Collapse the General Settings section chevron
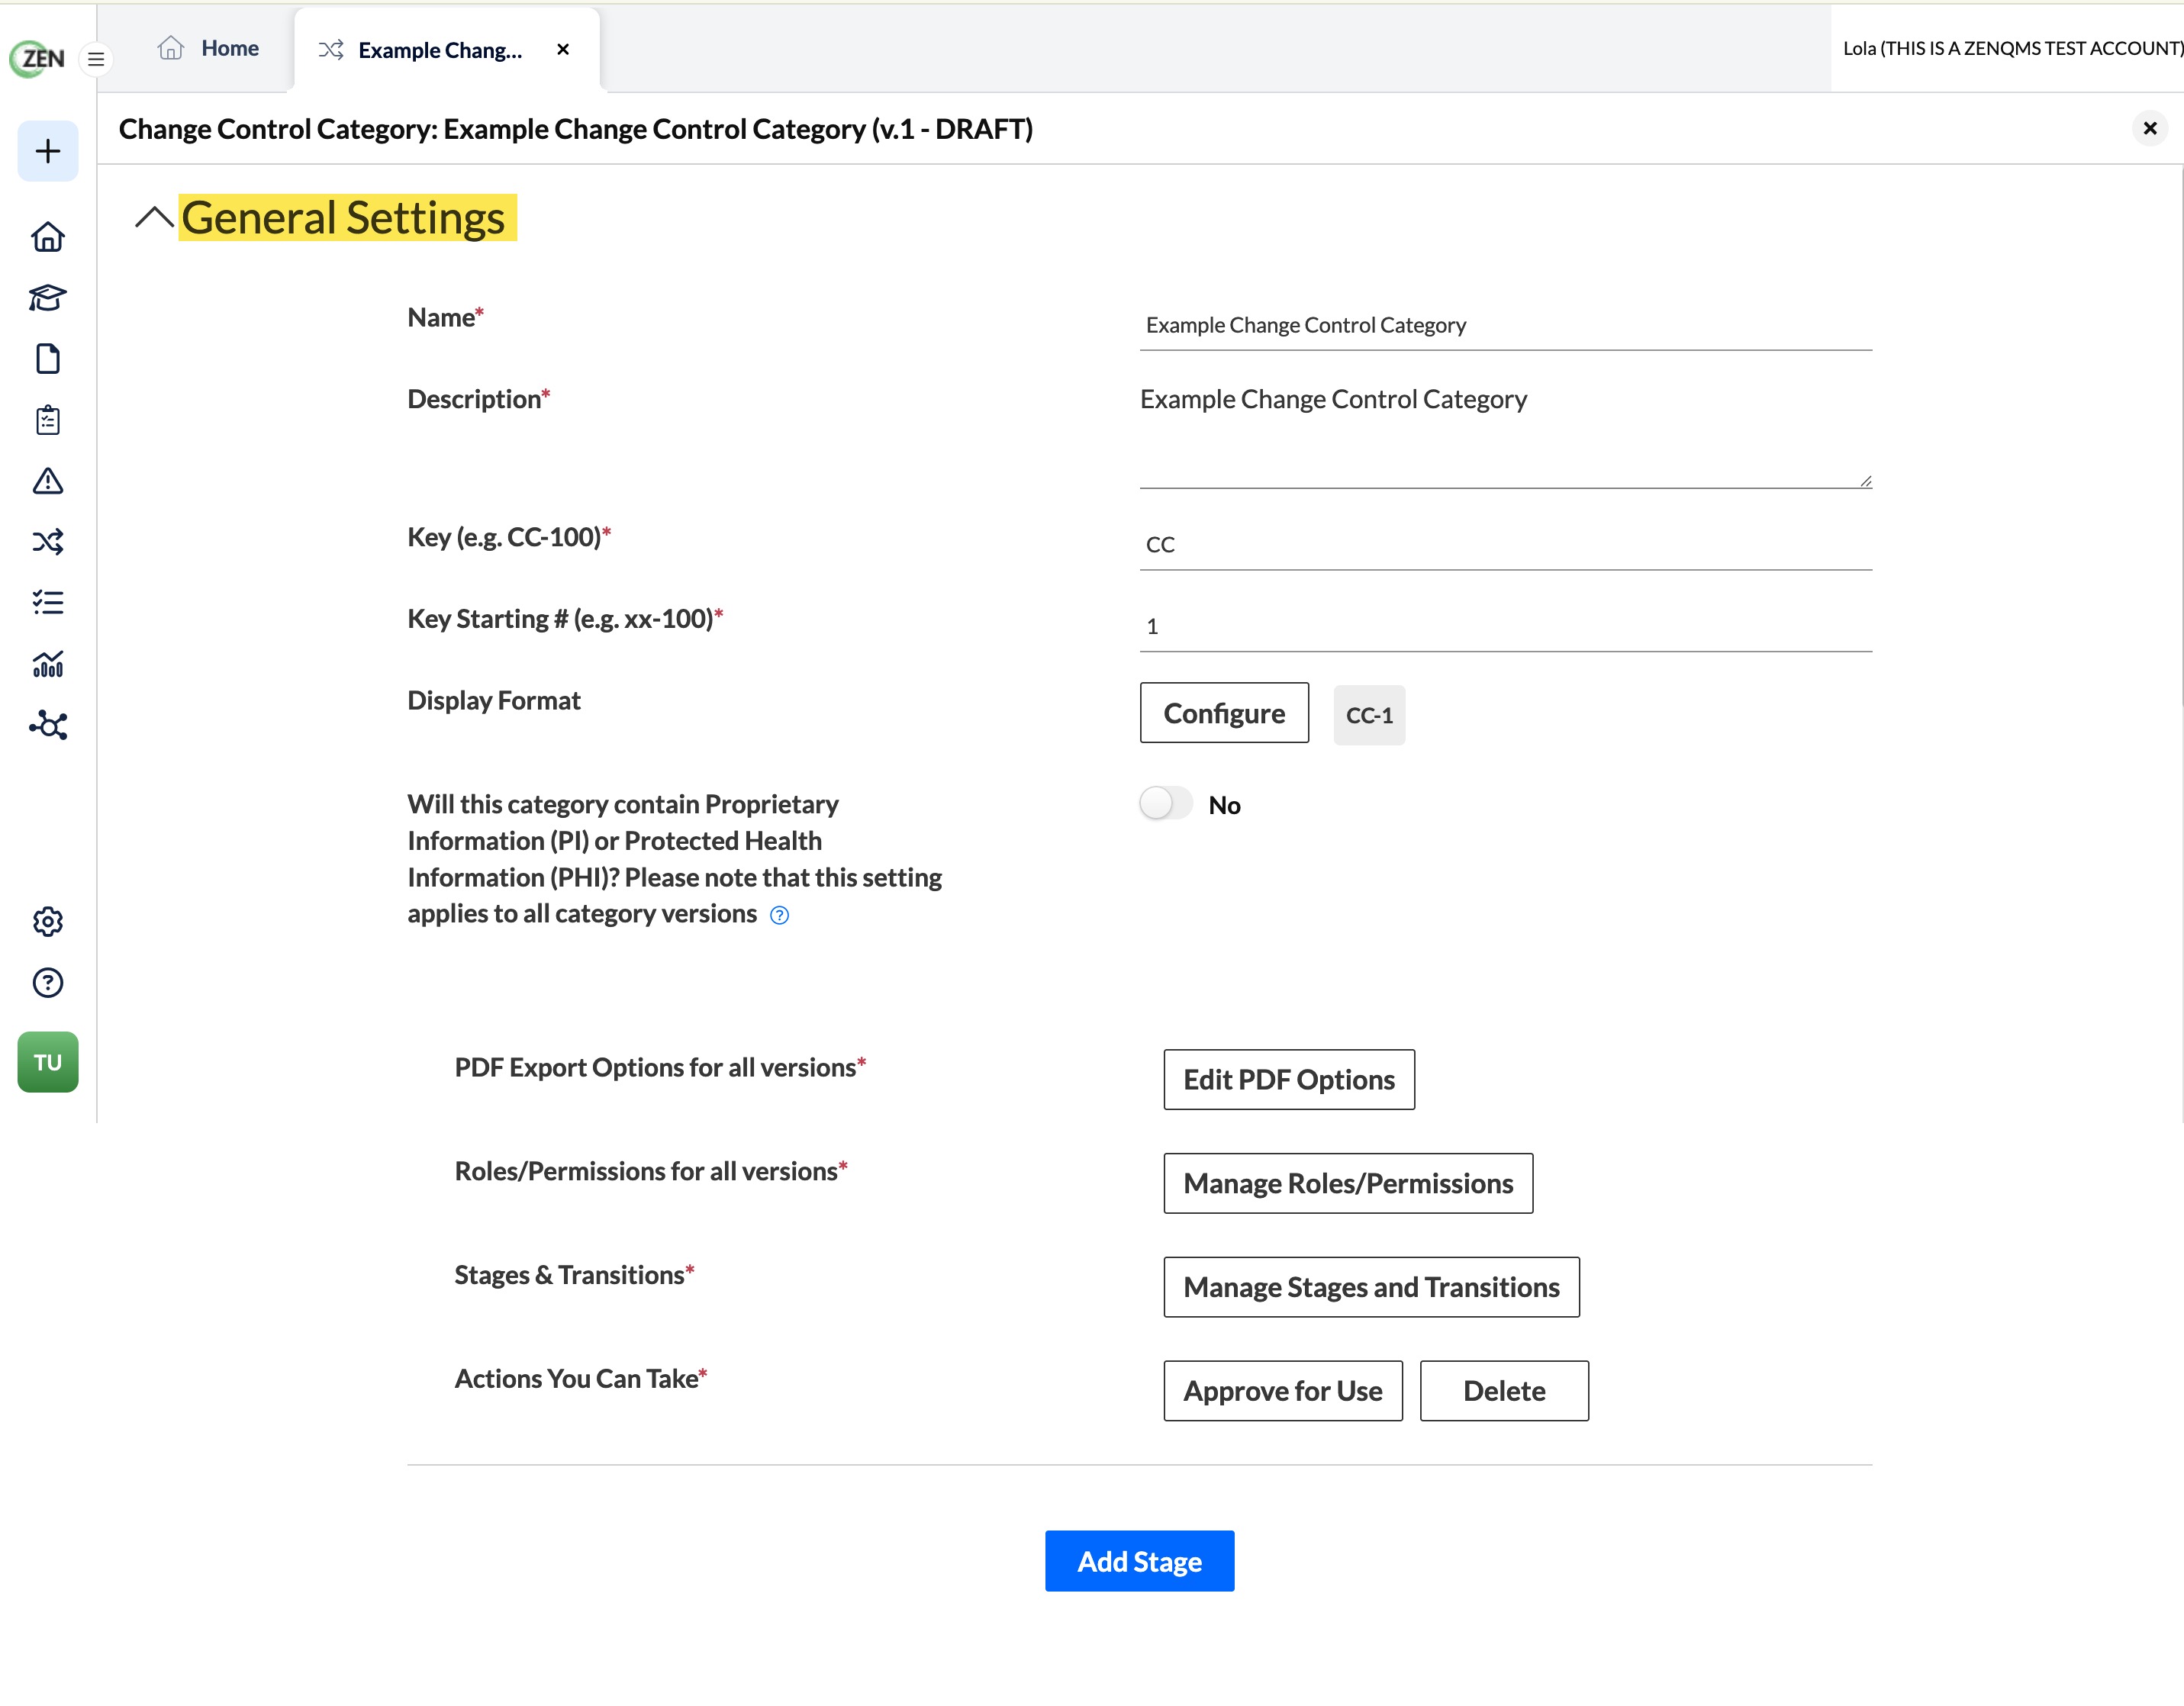 click(x=154, y=218)
